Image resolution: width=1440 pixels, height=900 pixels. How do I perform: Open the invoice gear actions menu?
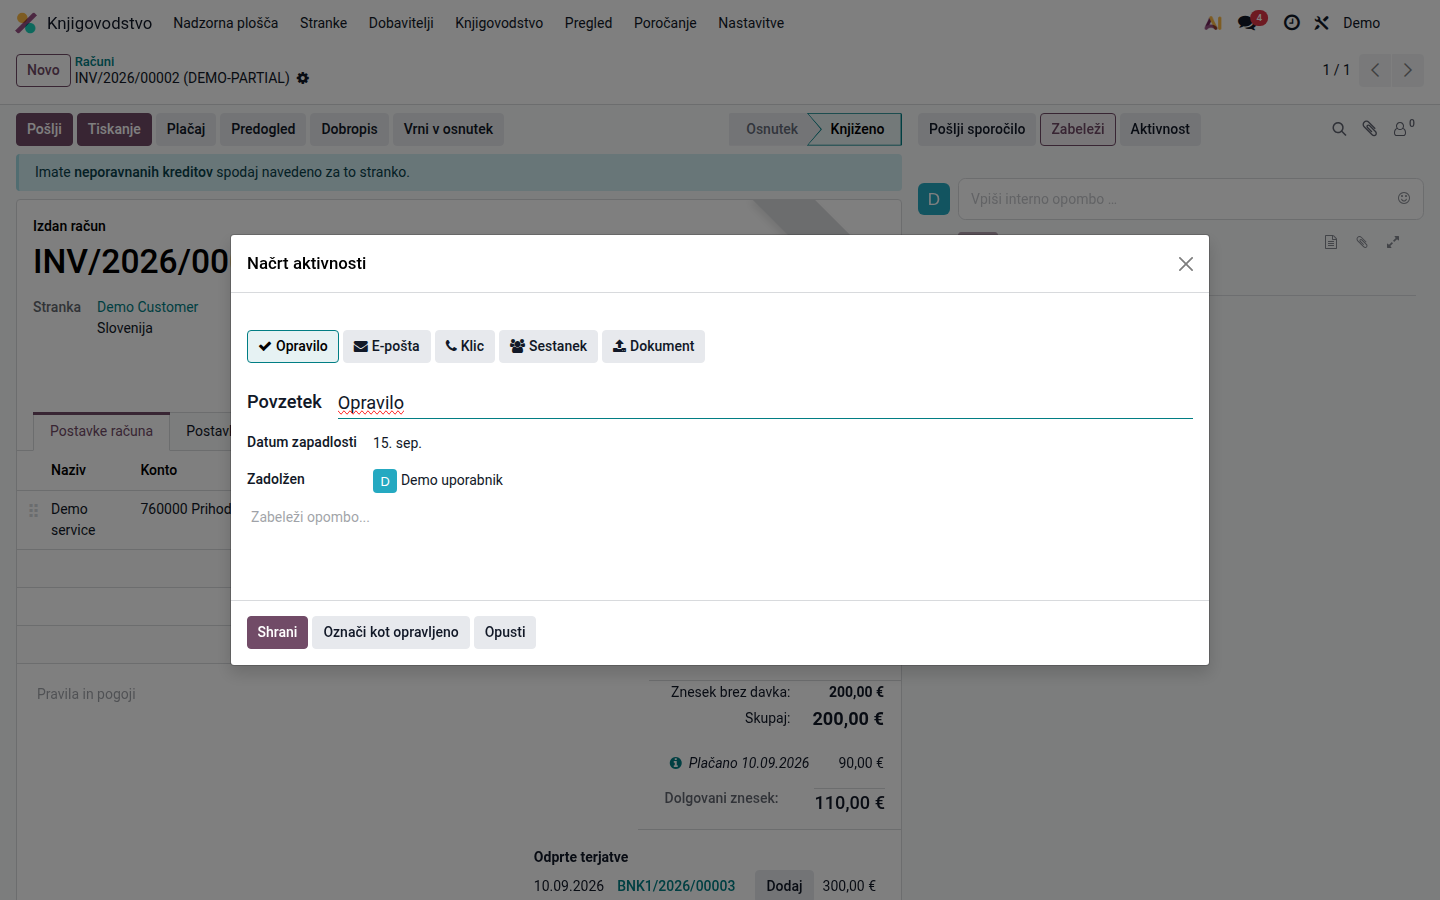303,78
